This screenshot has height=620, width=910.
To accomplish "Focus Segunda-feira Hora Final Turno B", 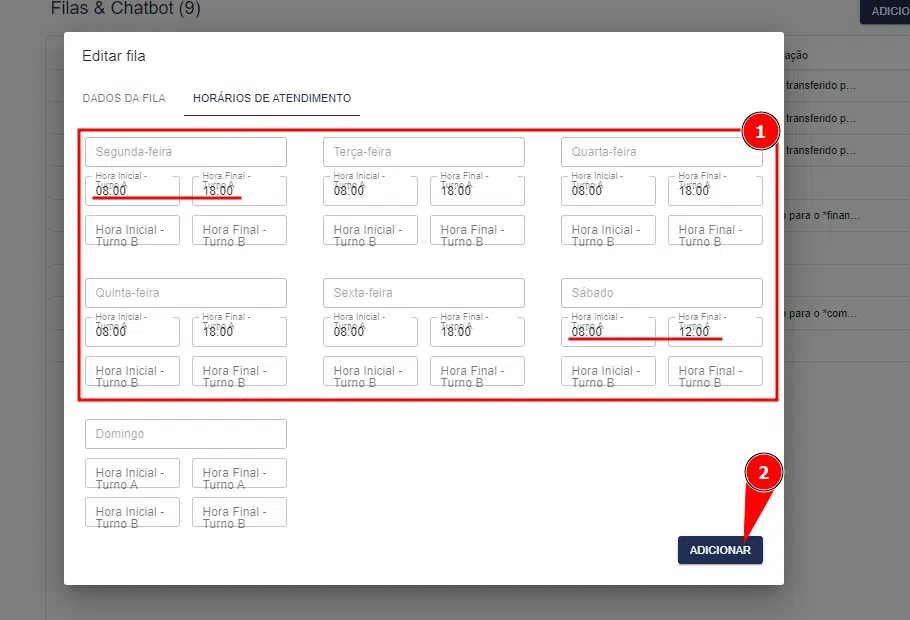I will pyautogui.click(x=239, y=230).
